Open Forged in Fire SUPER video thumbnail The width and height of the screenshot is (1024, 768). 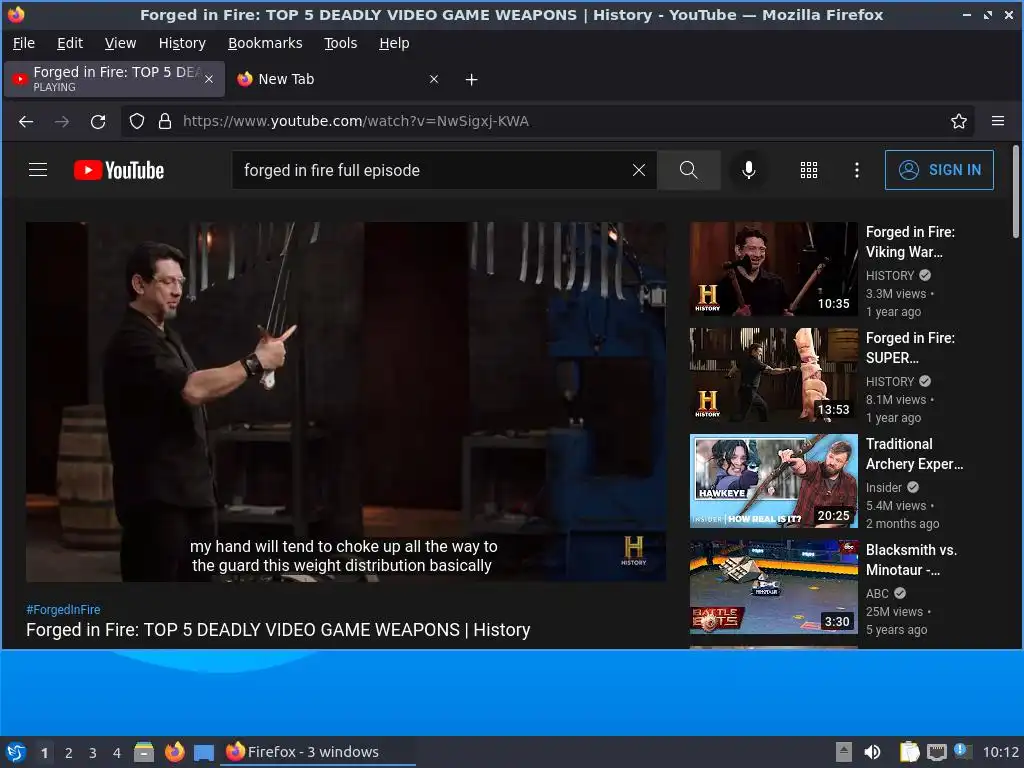click(773, 375)
